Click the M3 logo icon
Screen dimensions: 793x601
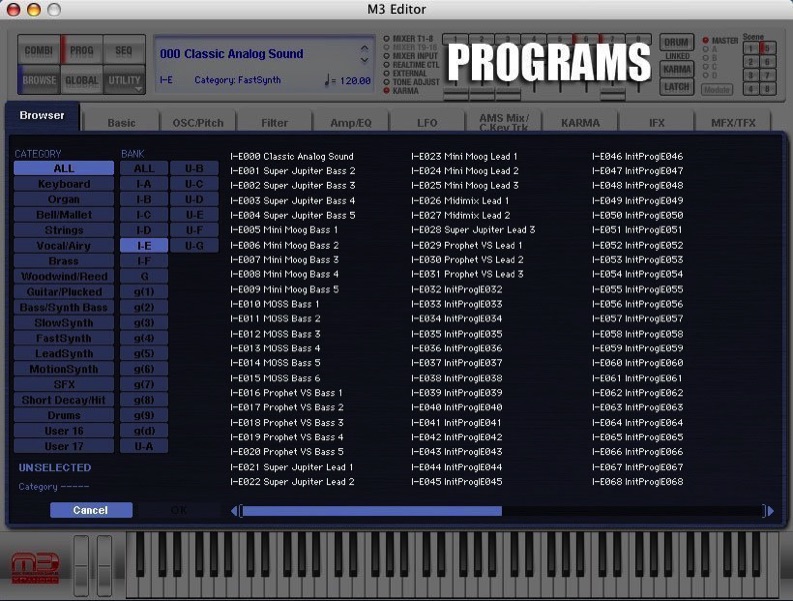pyautogui.click(x=35, y=568)
